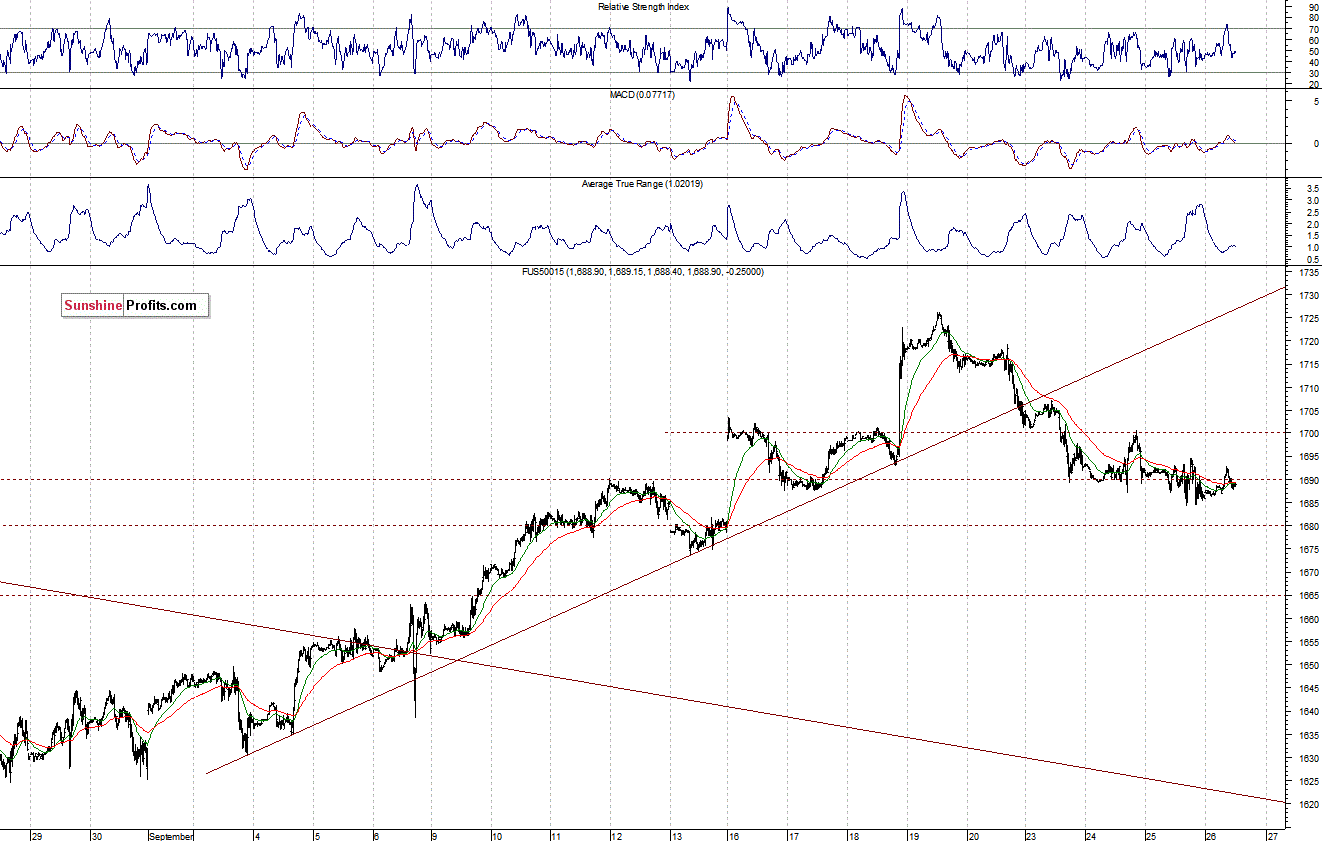Select the 26 date axis label
Screen dimensions: 1322x841
1210,836
